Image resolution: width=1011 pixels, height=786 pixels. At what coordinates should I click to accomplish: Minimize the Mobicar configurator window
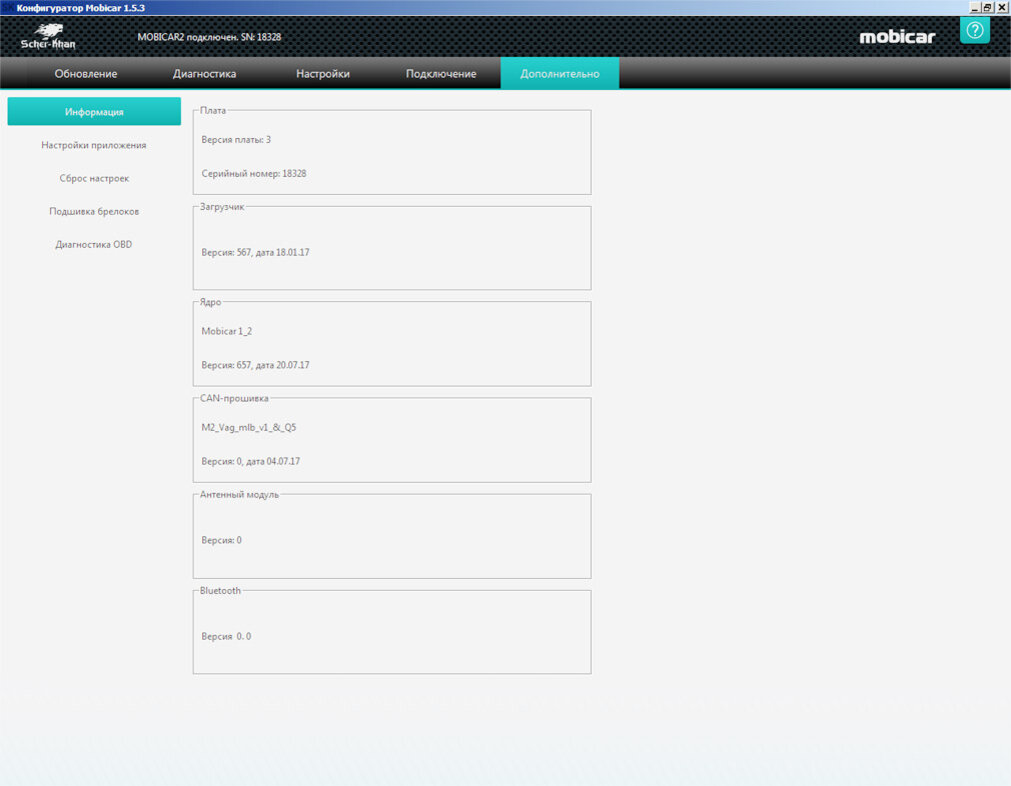975,8
